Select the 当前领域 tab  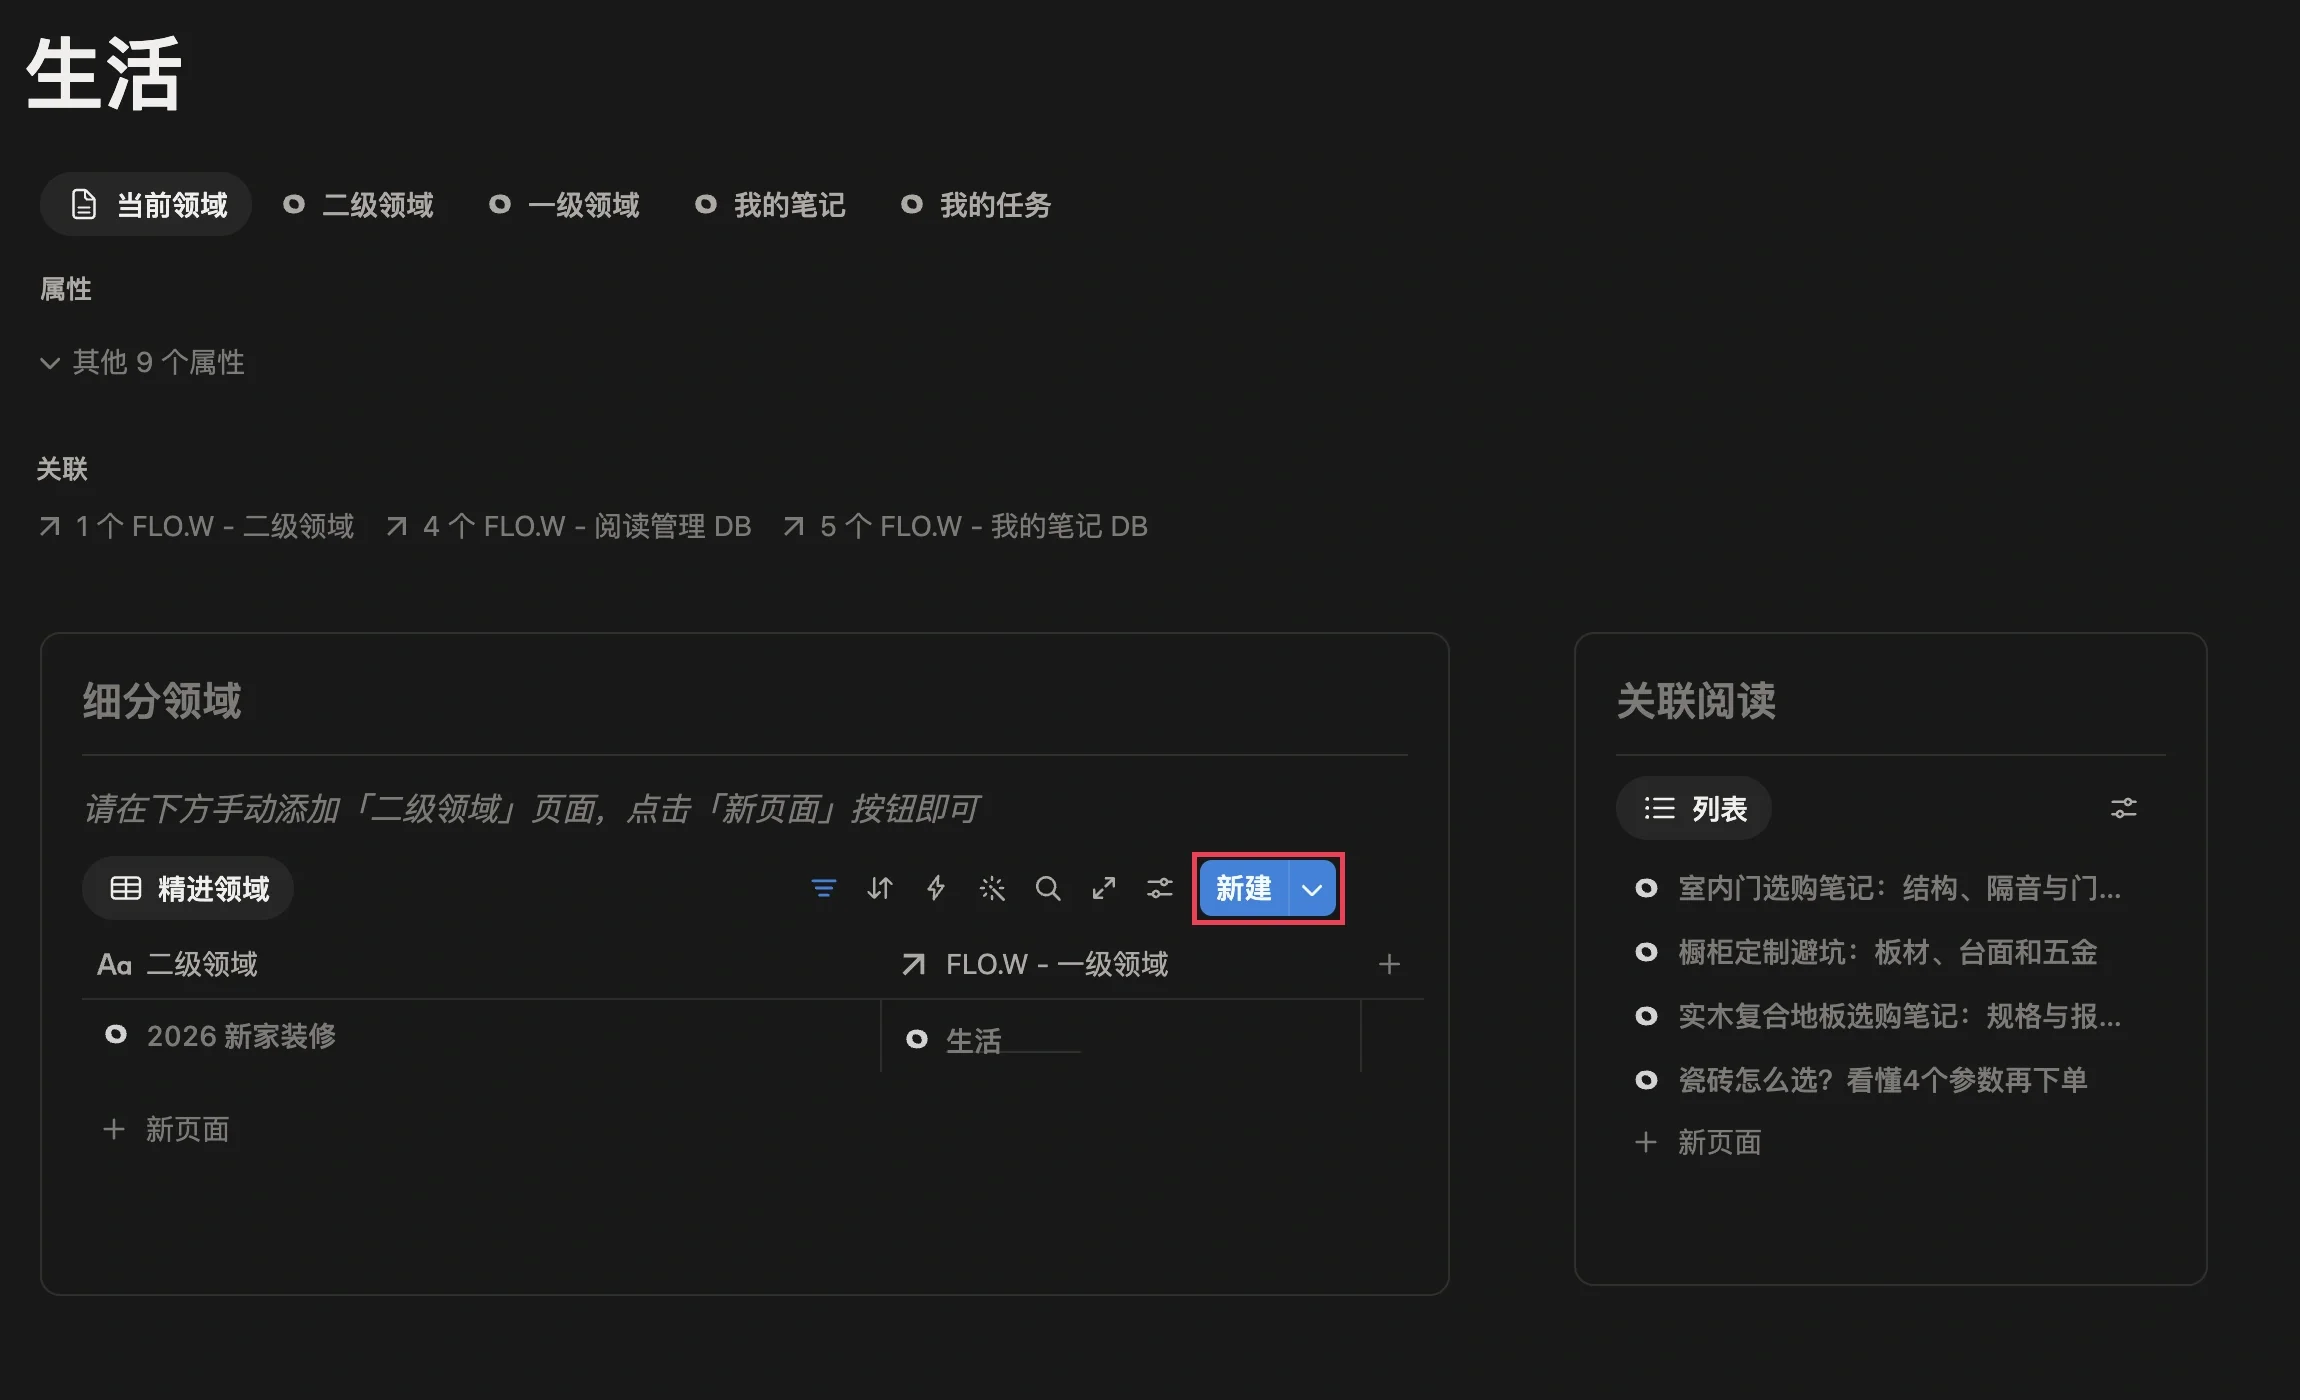(x=146, y=205)
